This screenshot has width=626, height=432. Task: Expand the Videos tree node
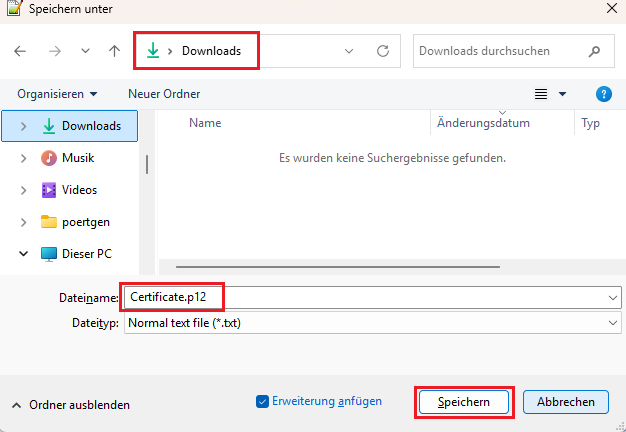point(24,190)
